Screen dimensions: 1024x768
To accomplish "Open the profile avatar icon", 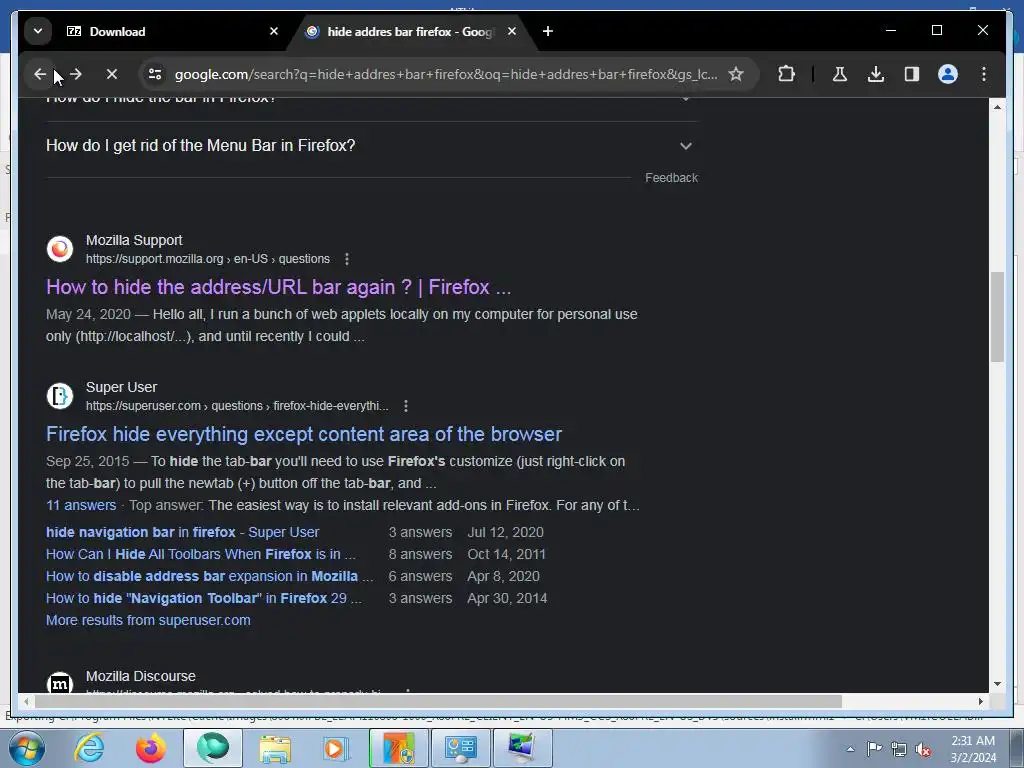I will pos(948,74).
